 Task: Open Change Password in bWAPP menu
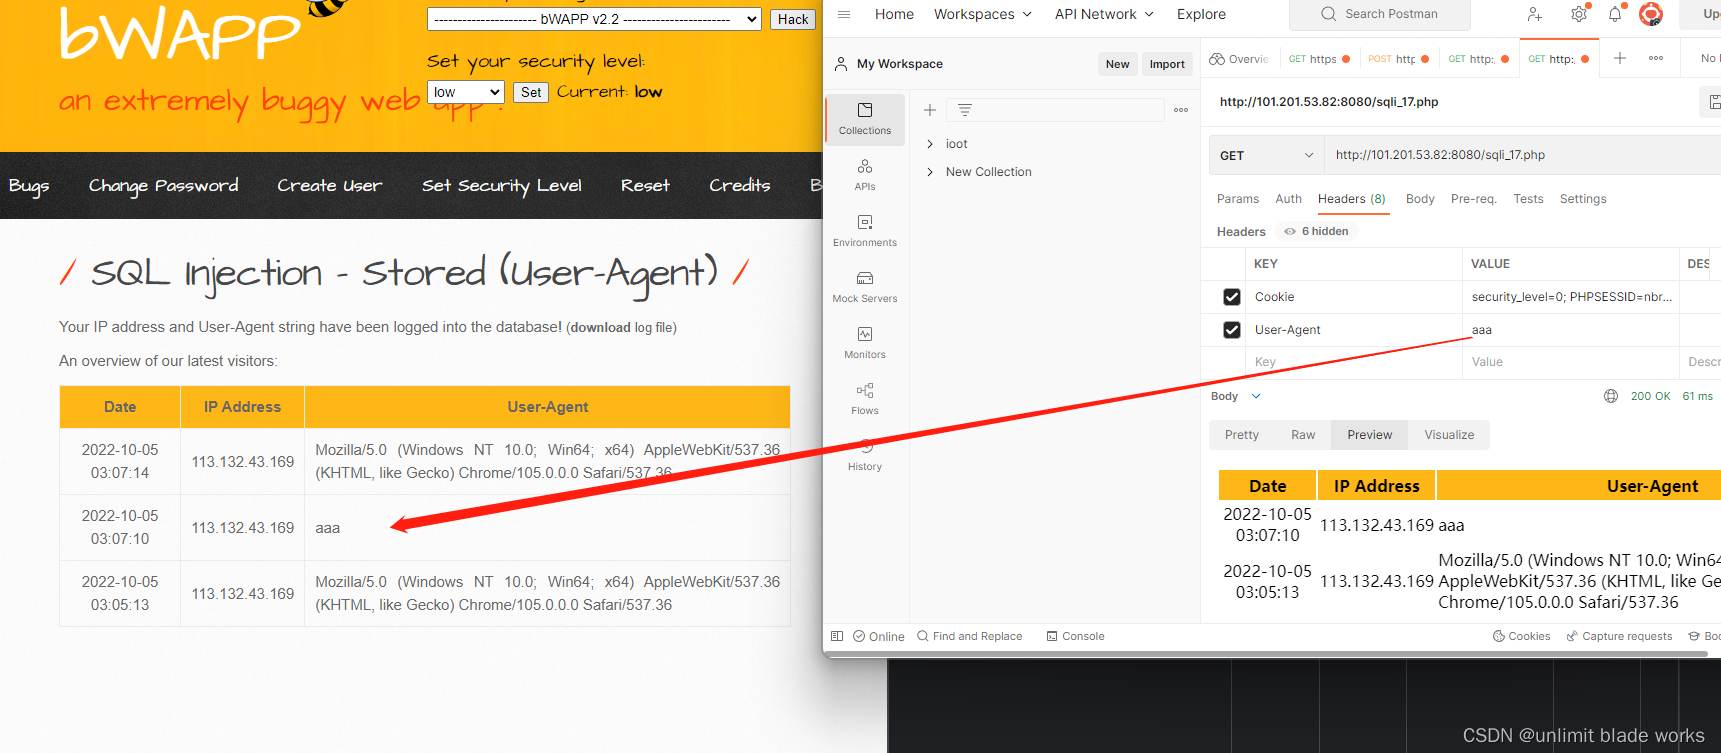[164, 186]
